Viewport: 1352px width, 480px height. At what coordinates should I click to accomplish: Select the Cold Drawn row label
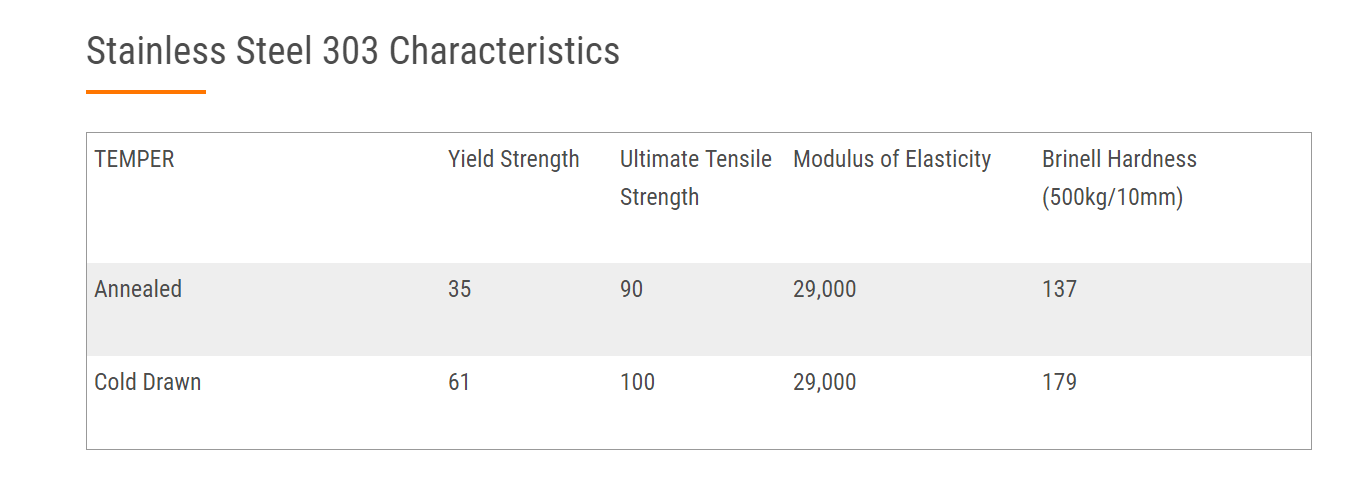pos(147,383)
